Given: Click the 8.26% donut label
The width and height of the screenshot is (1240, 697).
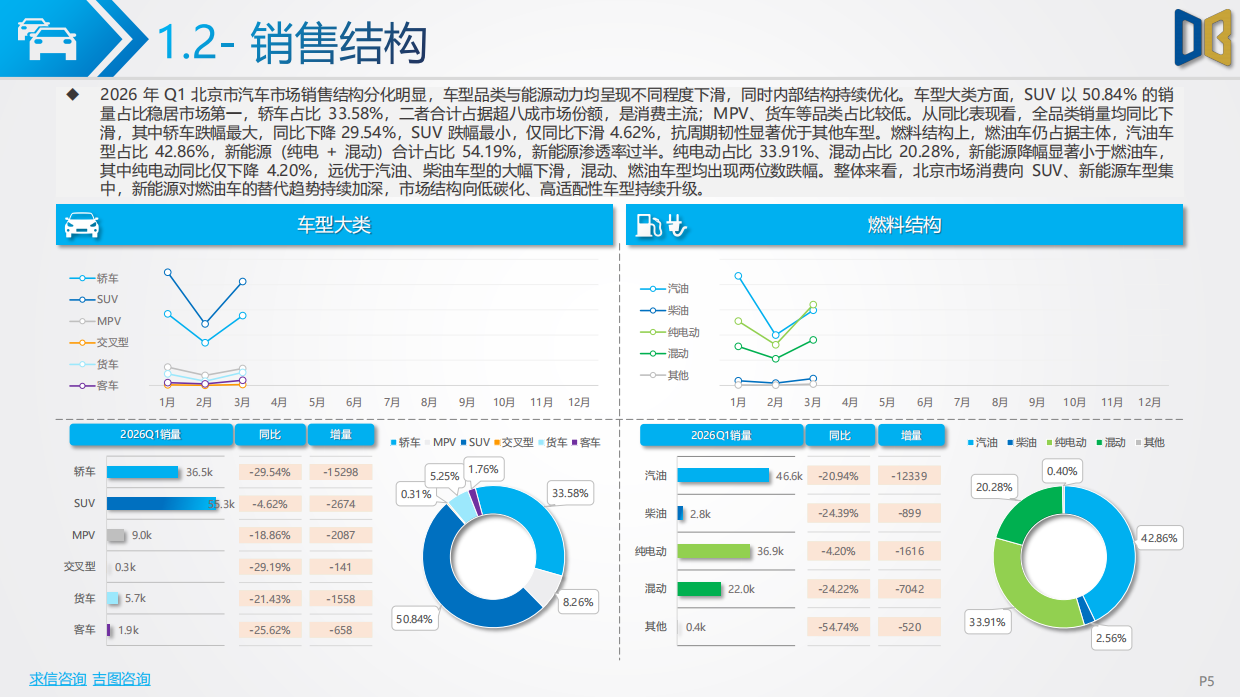Looking at the screenshot, I should [577, 602].
